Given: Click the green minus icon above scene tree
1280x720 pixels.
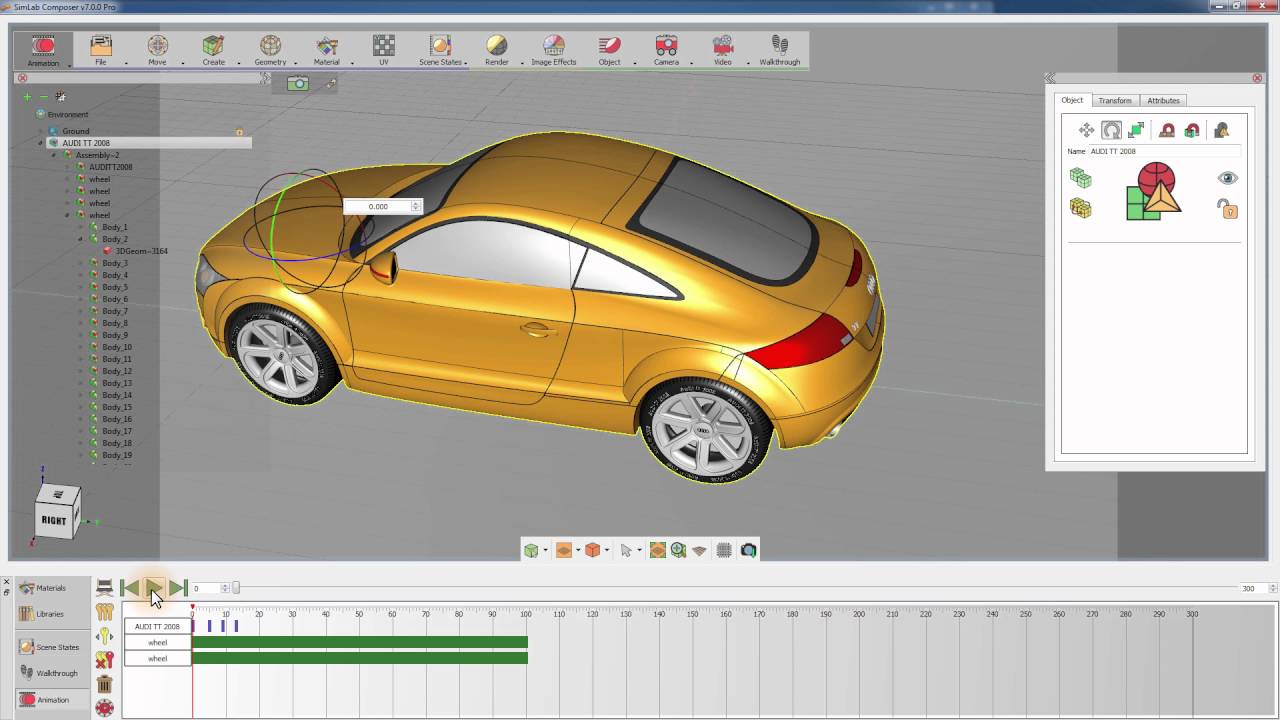Looking at the screenshot, I should tap(43, 97).
